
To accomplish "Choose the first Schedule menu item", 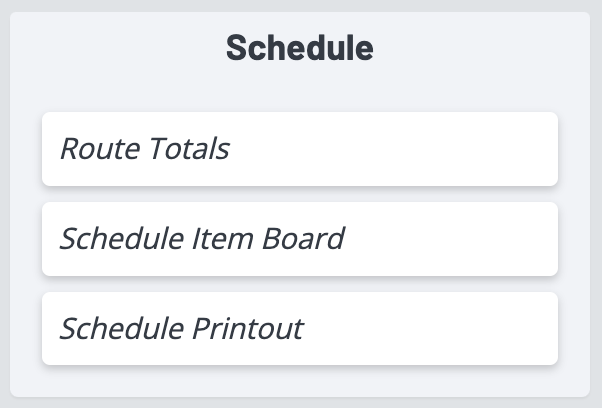I will coord(299,149).
